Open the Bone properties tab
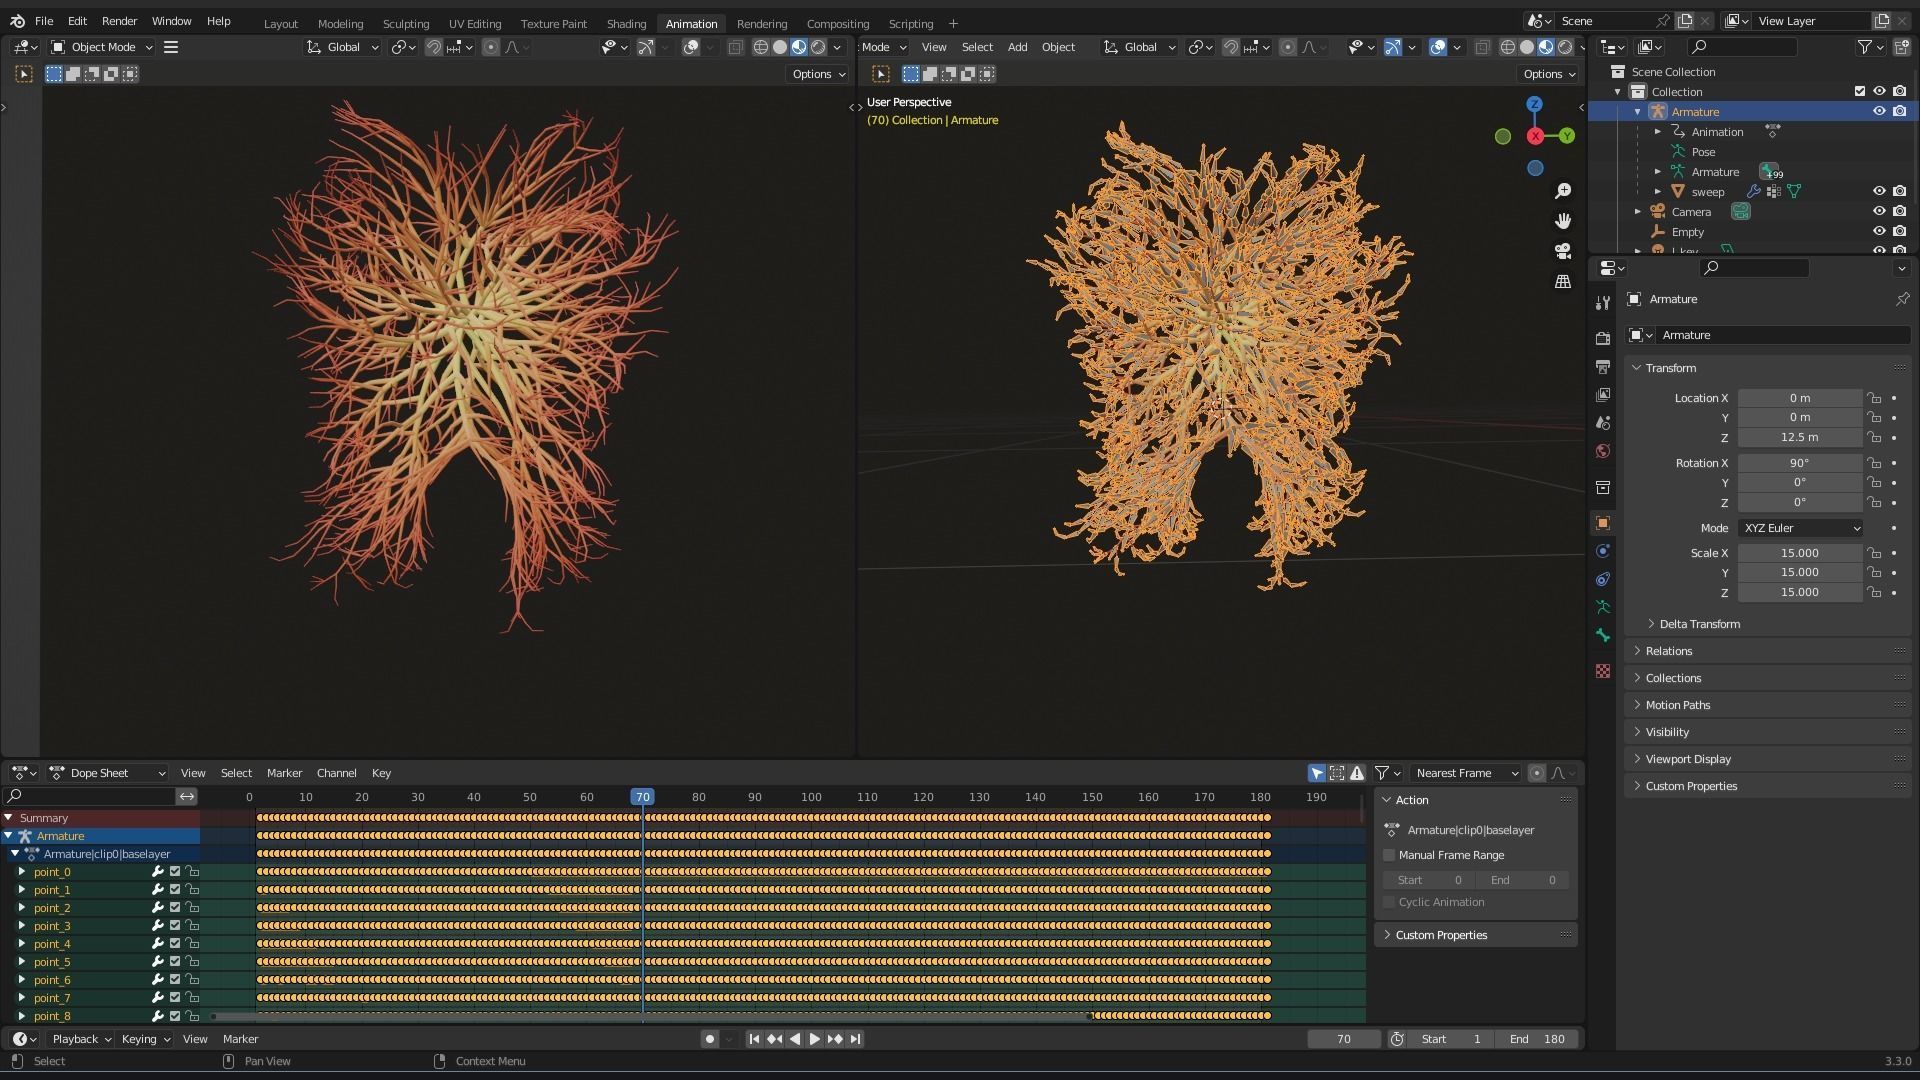 1603,635
